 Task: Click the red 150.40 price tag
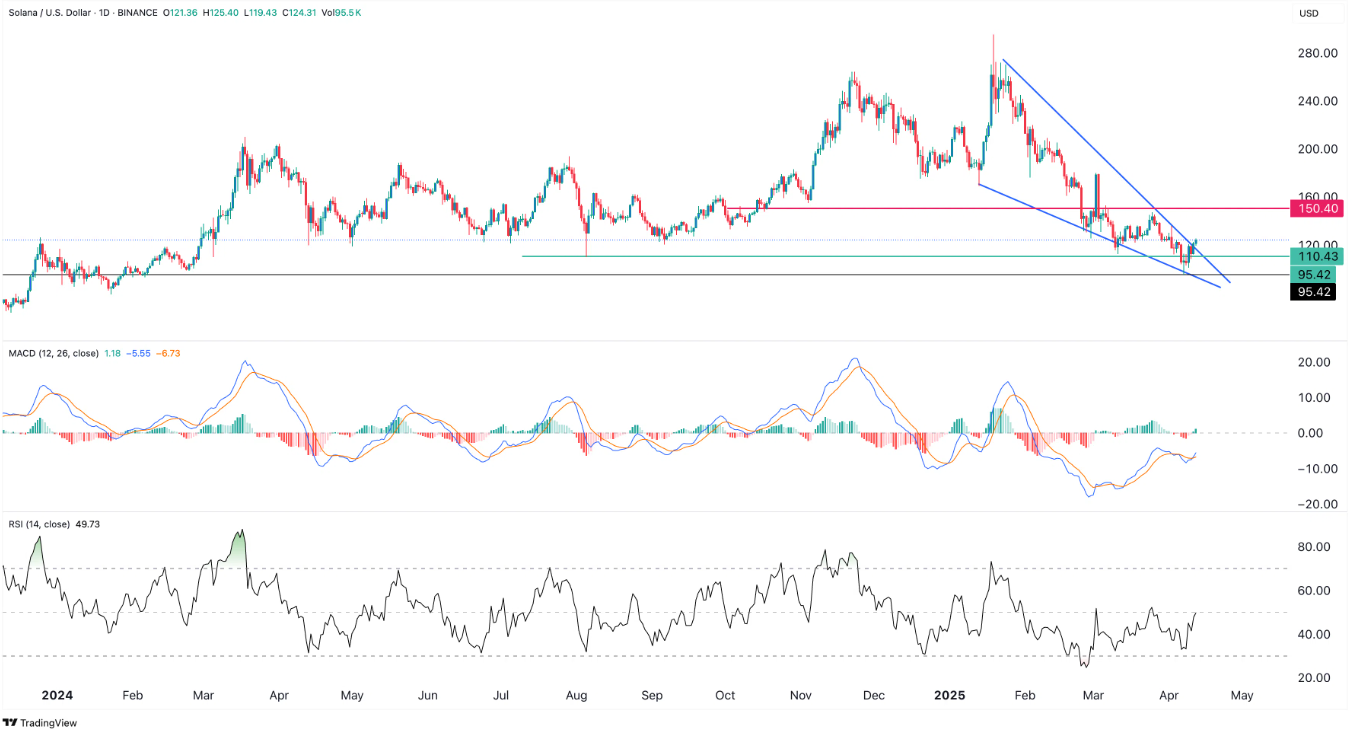pyautogui.click(x=1316, y=208)
